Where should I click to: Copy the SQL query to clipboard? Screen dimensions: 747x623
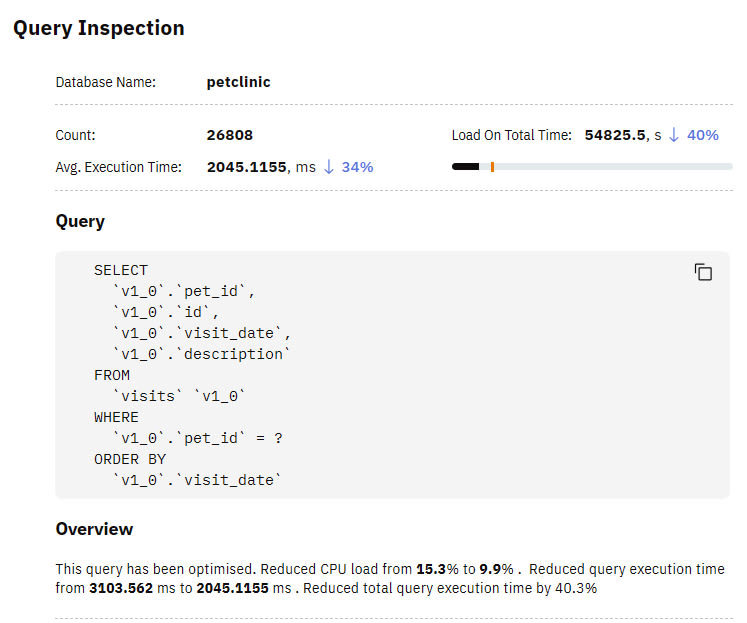703,272
